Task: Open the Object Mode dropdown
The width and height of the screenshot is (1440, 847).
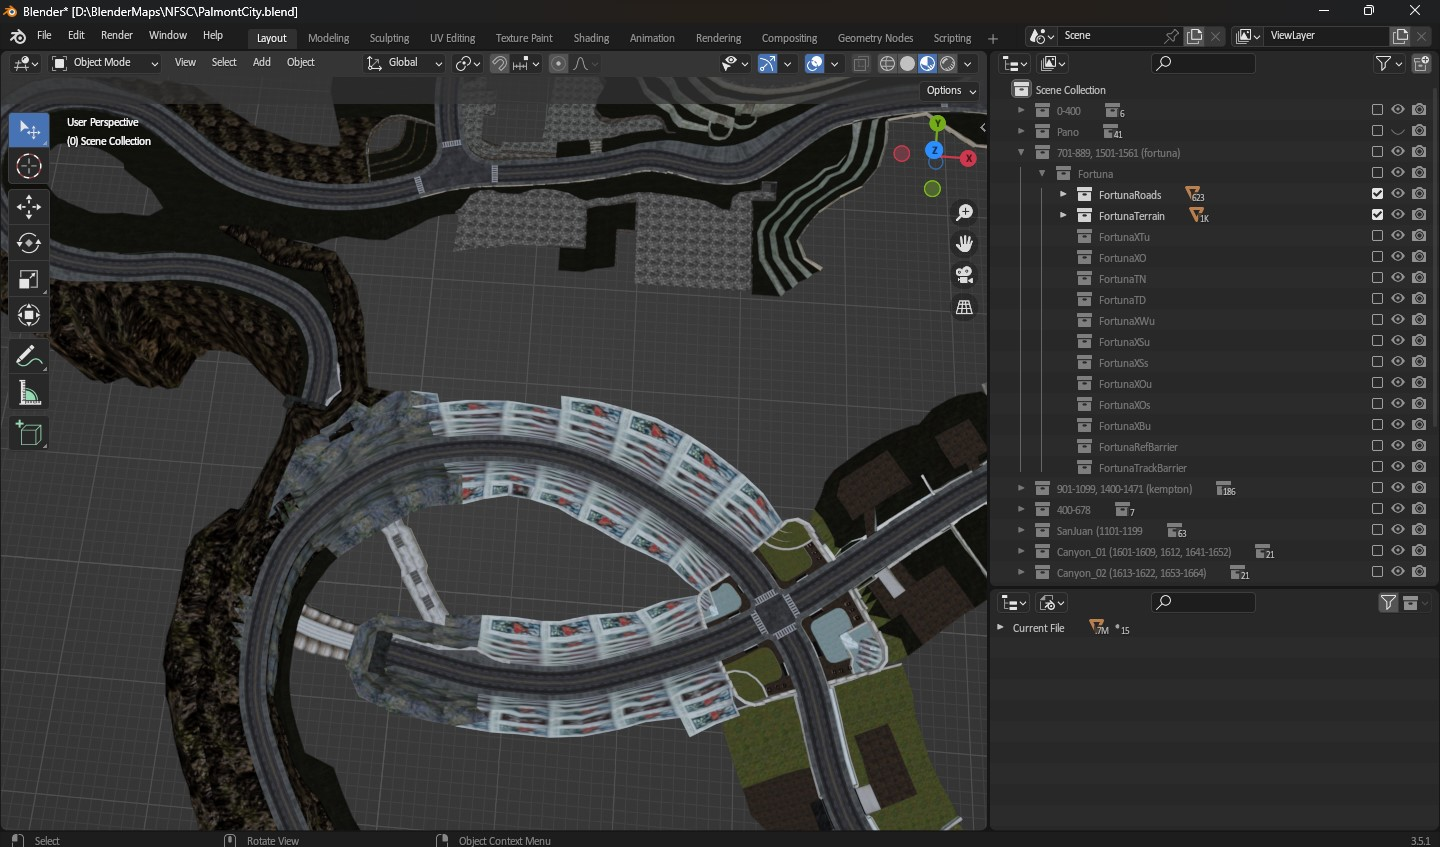Action: (x=105, y=63)
